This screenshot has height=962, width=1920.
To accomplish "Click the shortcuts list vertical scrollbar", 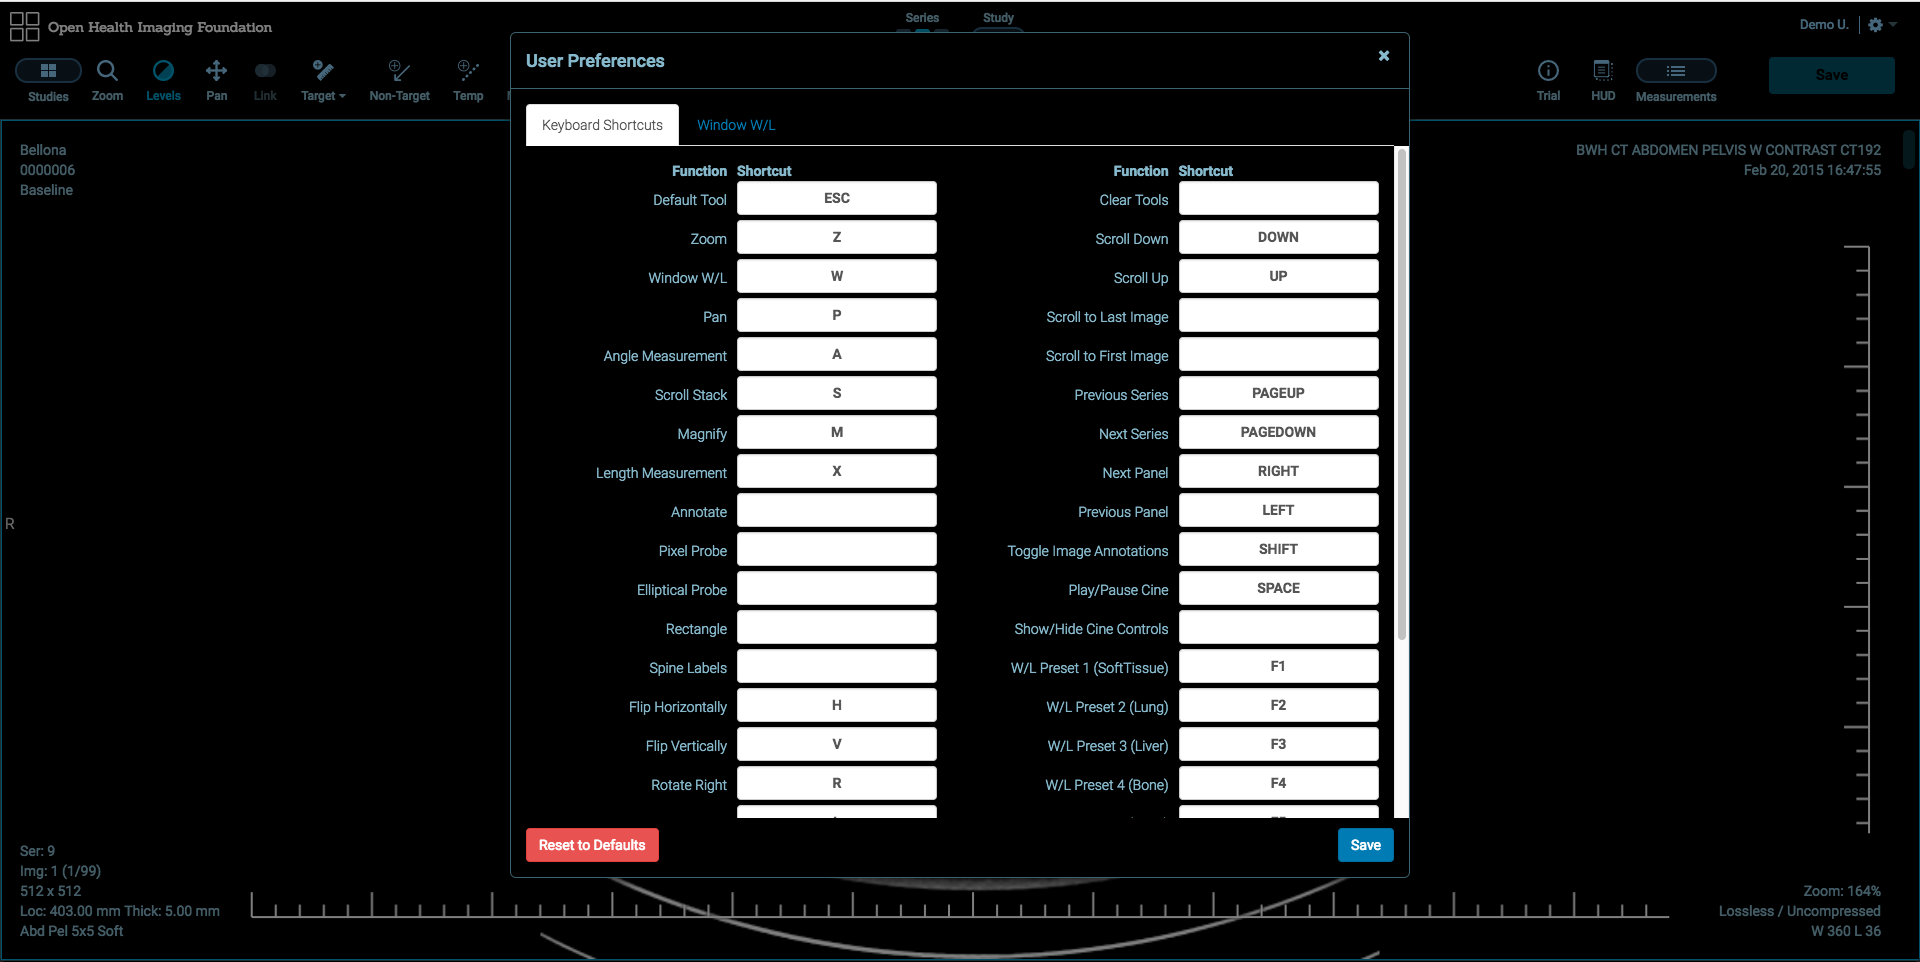I will click(x=1402, y=400).
